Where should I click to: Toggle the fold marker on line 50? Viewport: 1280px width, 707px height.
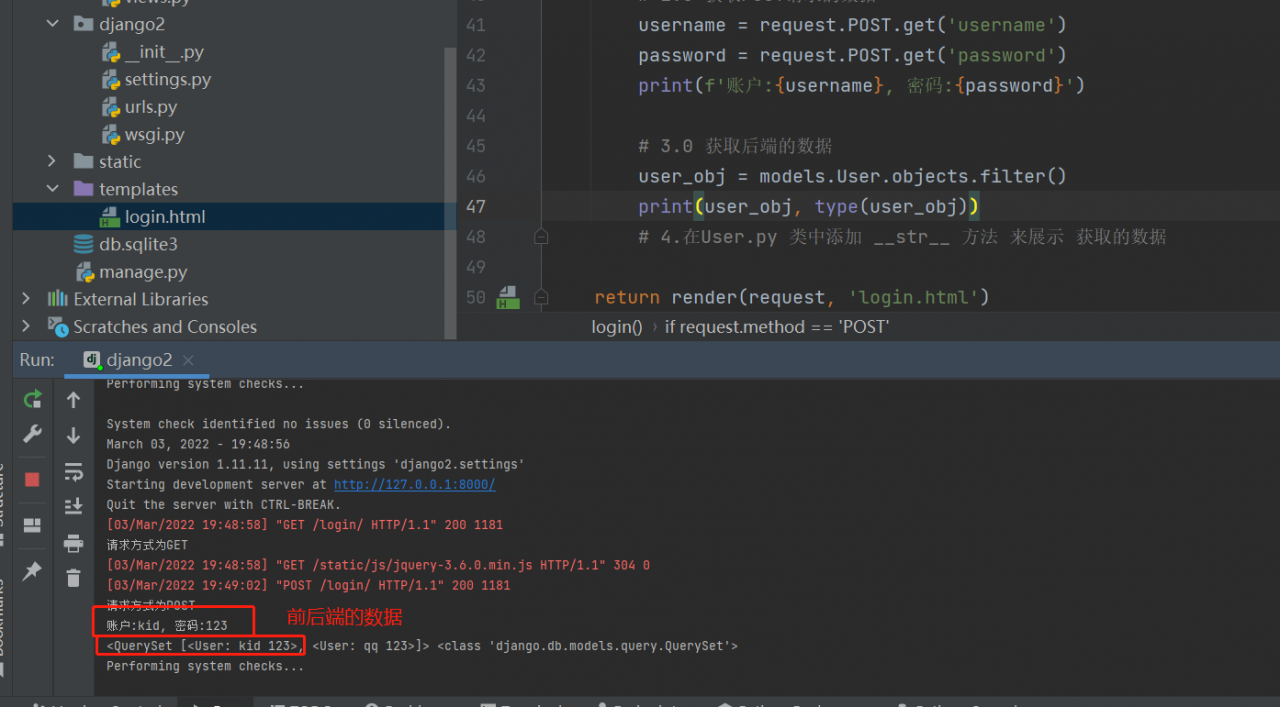(541, 297)
